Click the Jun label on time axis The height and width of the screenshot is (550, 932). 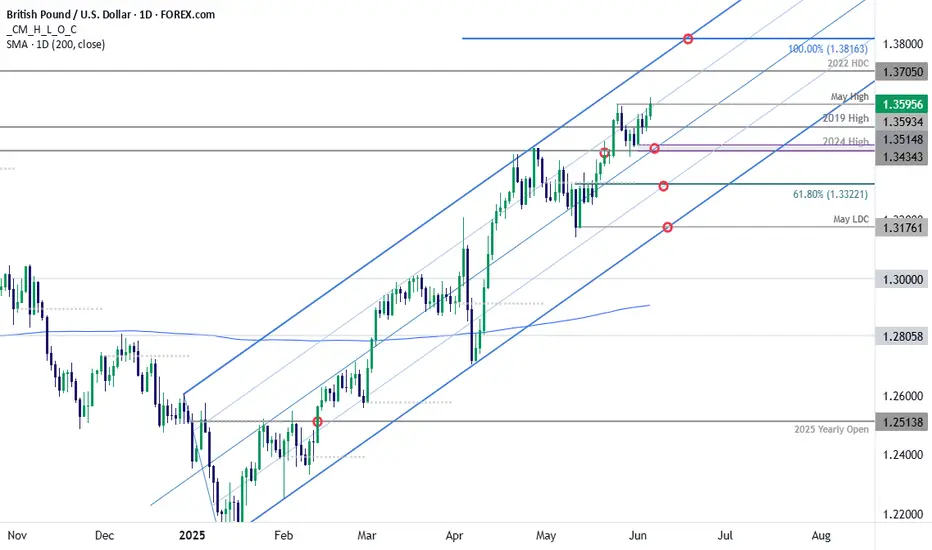[637, 535]
